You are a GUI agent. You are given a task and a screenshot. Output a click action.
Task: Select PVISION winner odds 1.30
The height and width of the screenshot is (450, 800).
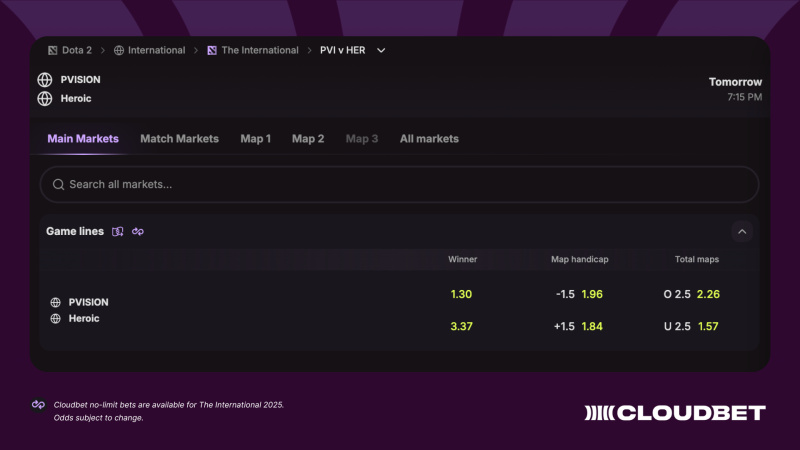pyautogui.click(x=462, y=294)
